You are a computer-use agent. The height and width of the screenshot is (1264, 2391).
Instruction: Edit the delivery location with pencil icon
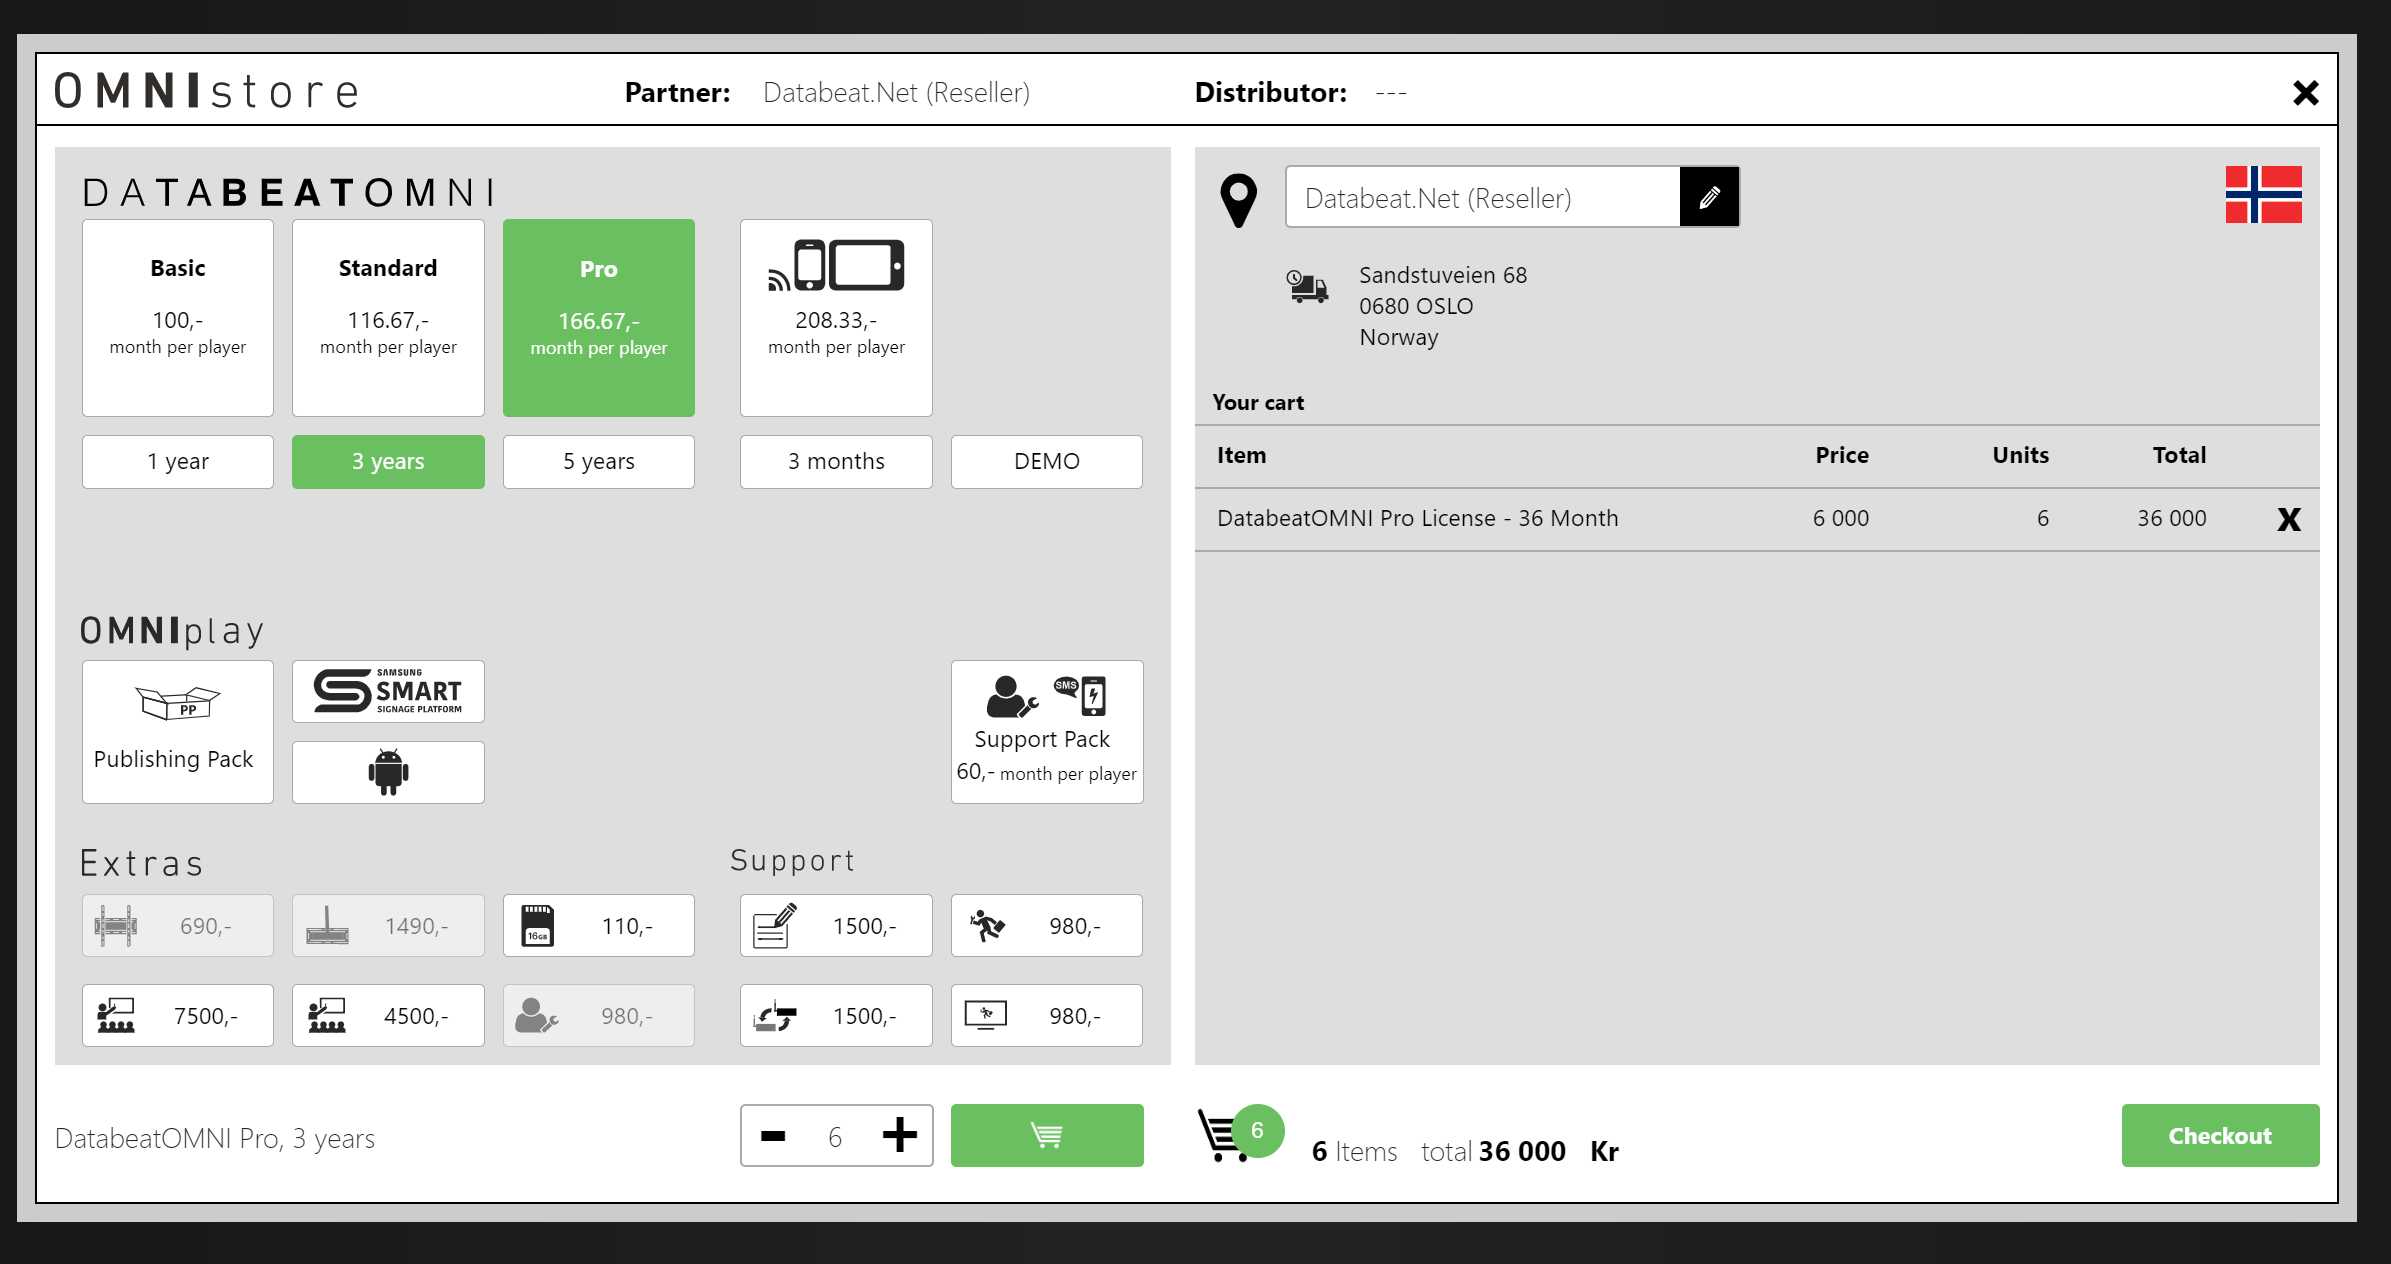tap(1709, 197)
